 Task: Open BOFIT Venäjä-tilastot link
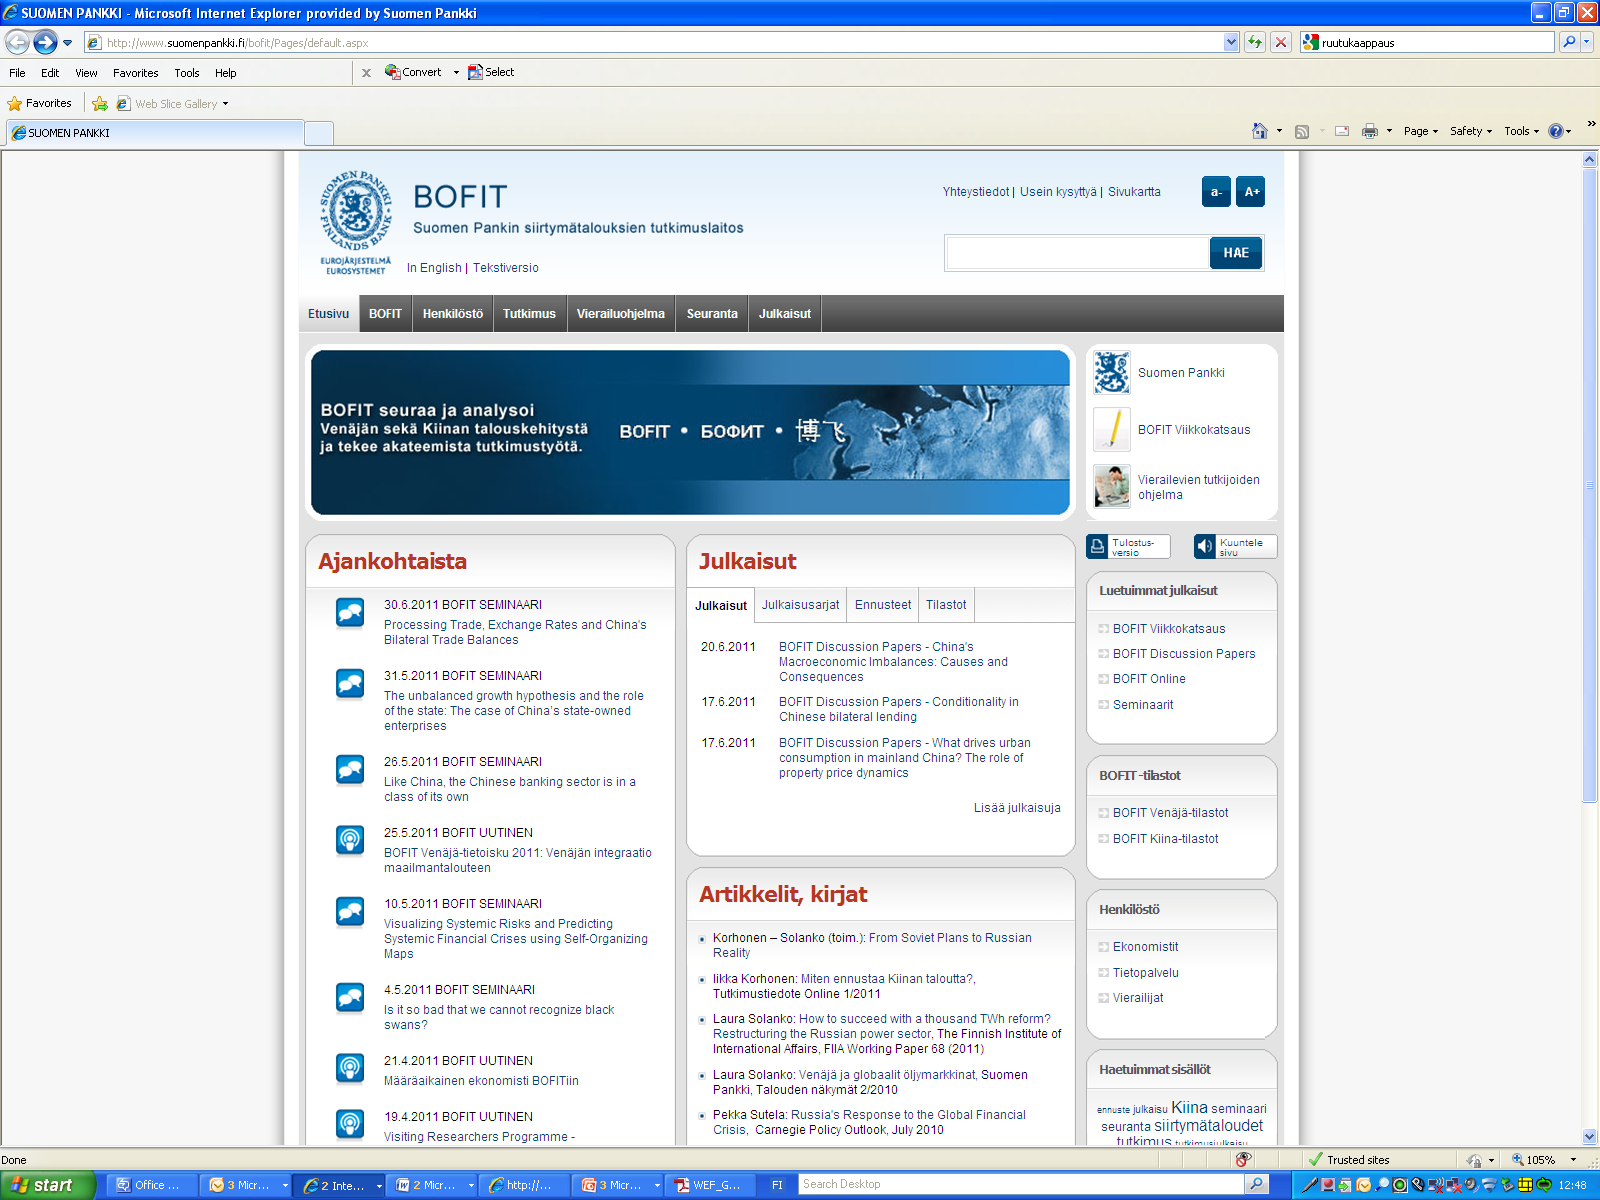coord(1171,813)
